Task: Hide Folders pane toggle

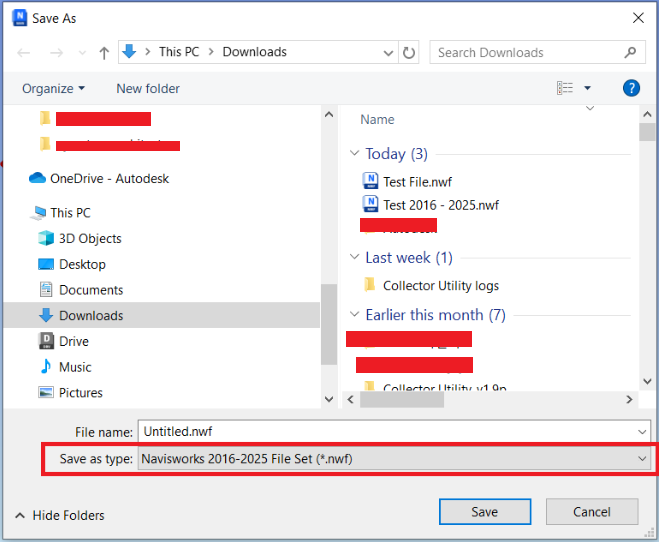Action: click(60, 516)
